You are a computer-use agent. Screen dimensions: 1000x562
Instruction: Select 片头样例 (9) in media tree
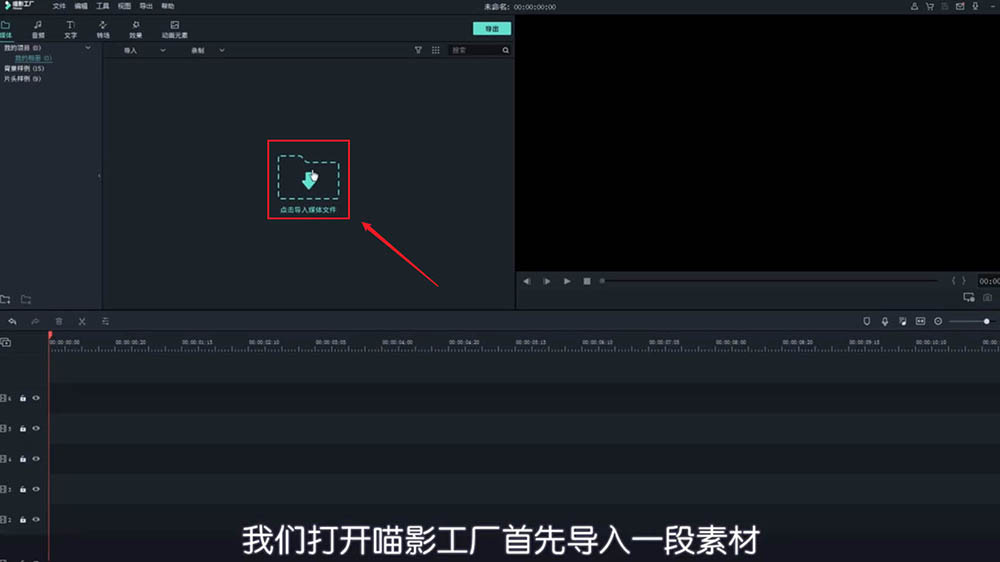coord(22,78)
